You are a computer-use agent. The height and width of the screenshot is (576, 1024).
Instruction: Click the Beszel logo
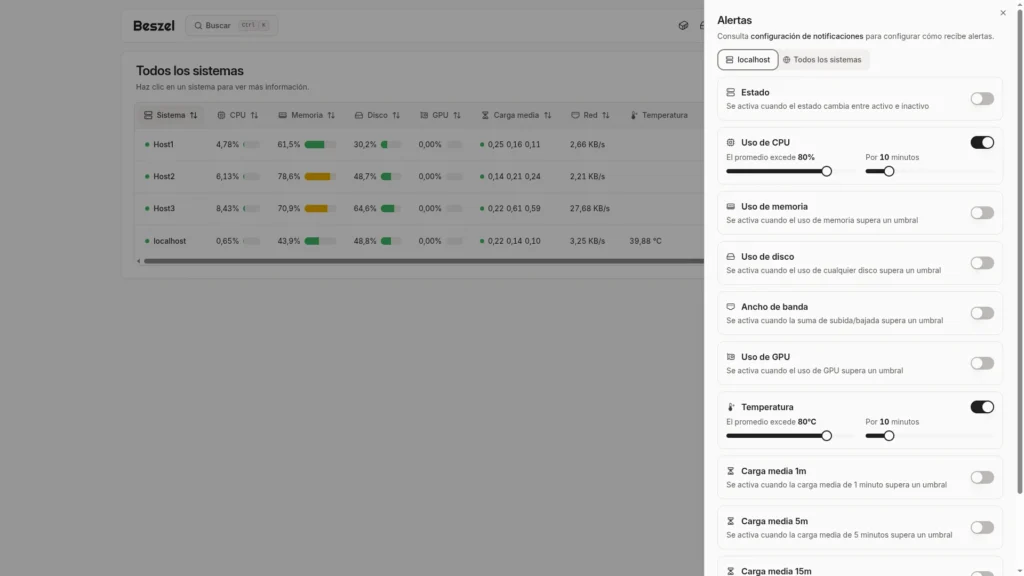[x=153, y=25]
